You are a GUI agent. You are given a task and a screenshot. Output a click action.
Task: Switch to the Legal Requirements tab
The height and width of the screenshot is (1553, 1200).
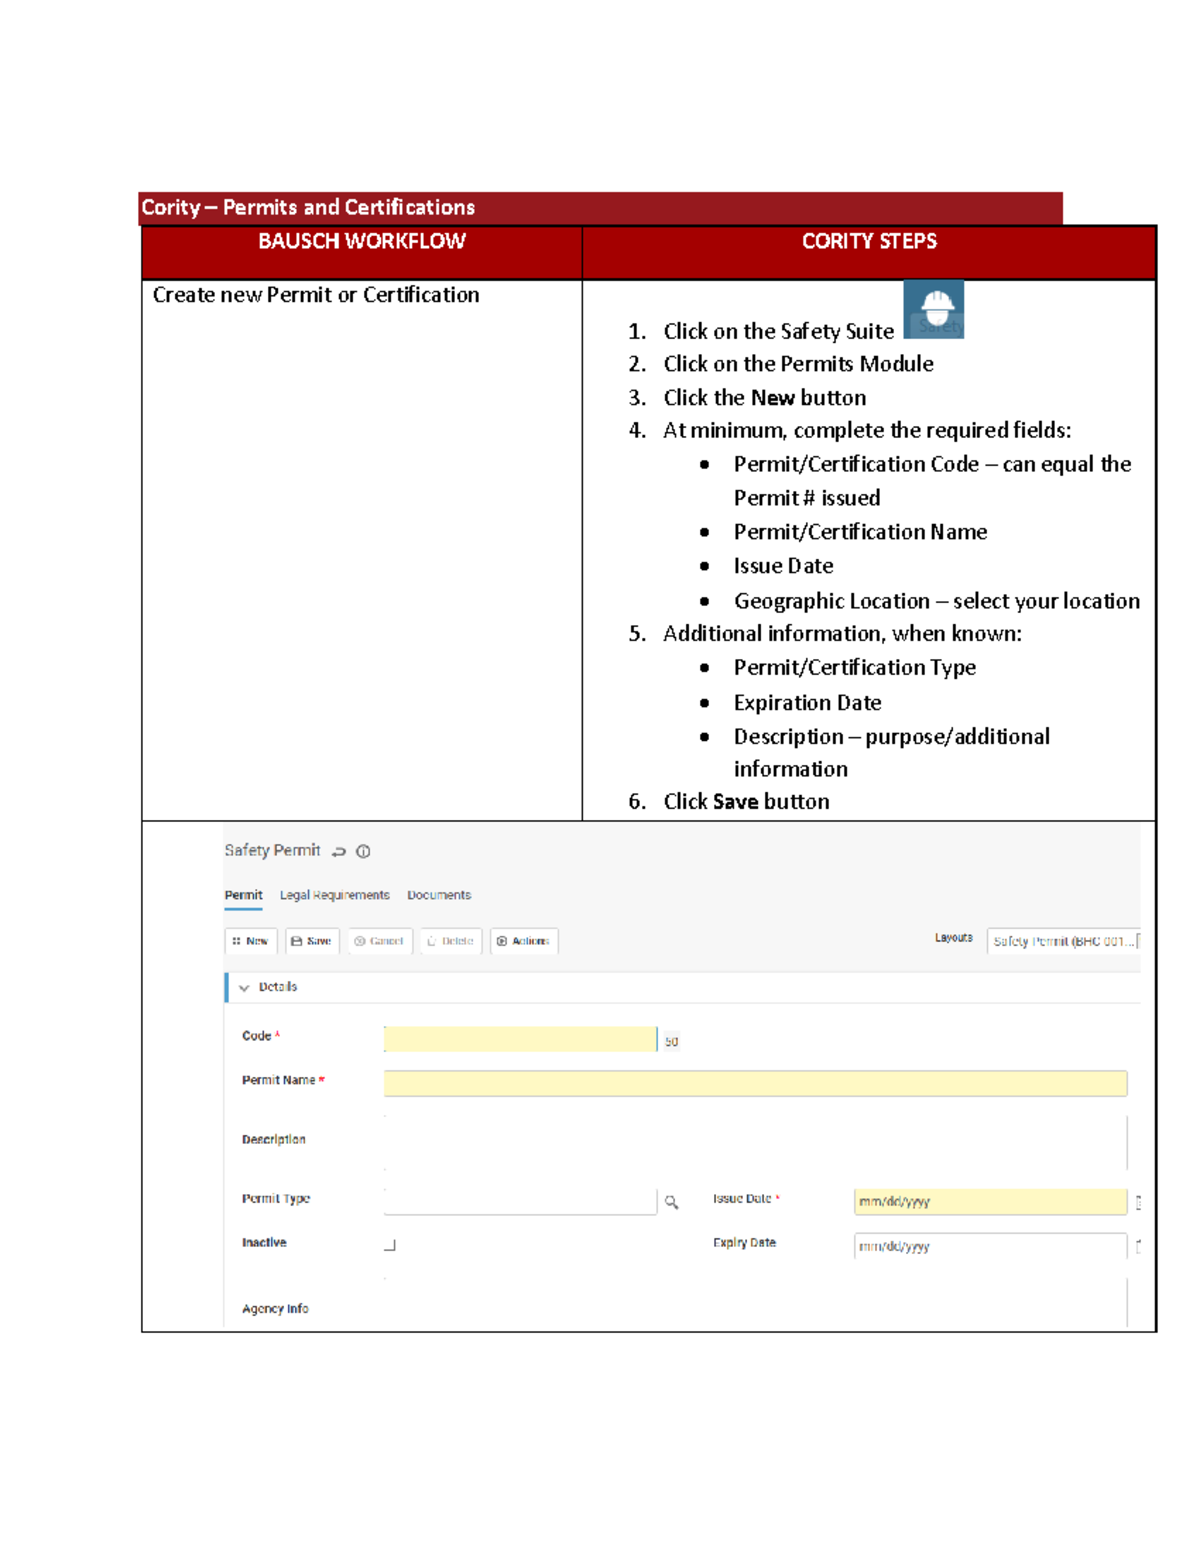tap(335, 895)
